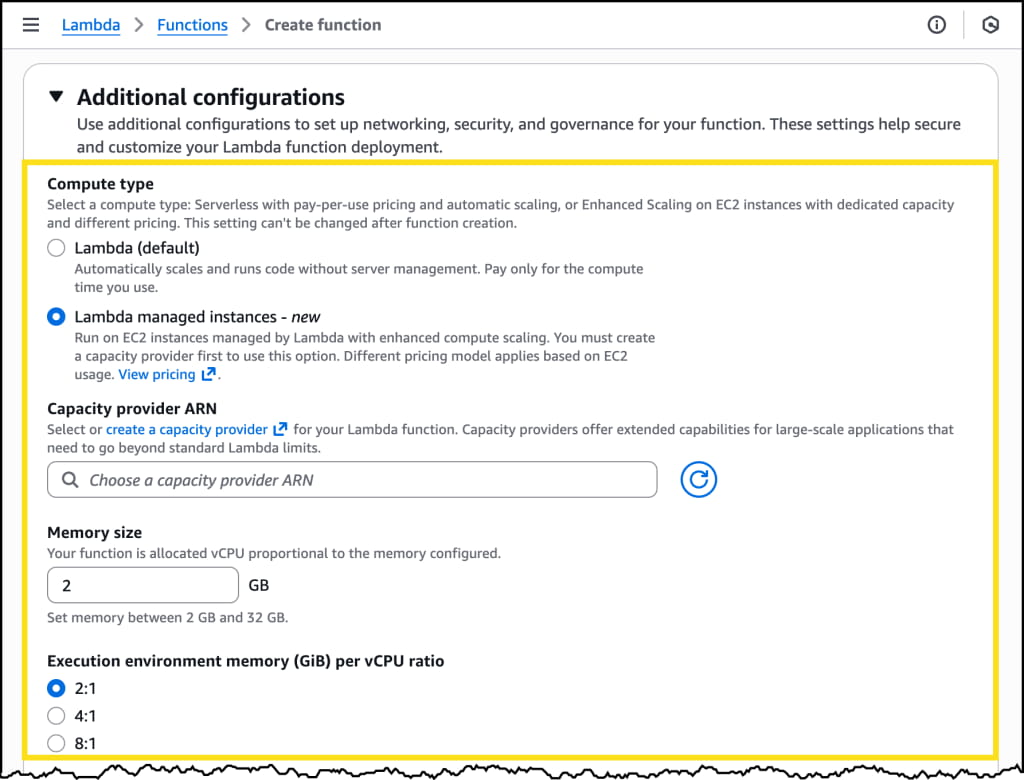Collapse the Additional configurations section
Screen dimensions: 1024x780
[x=57, y=97]
